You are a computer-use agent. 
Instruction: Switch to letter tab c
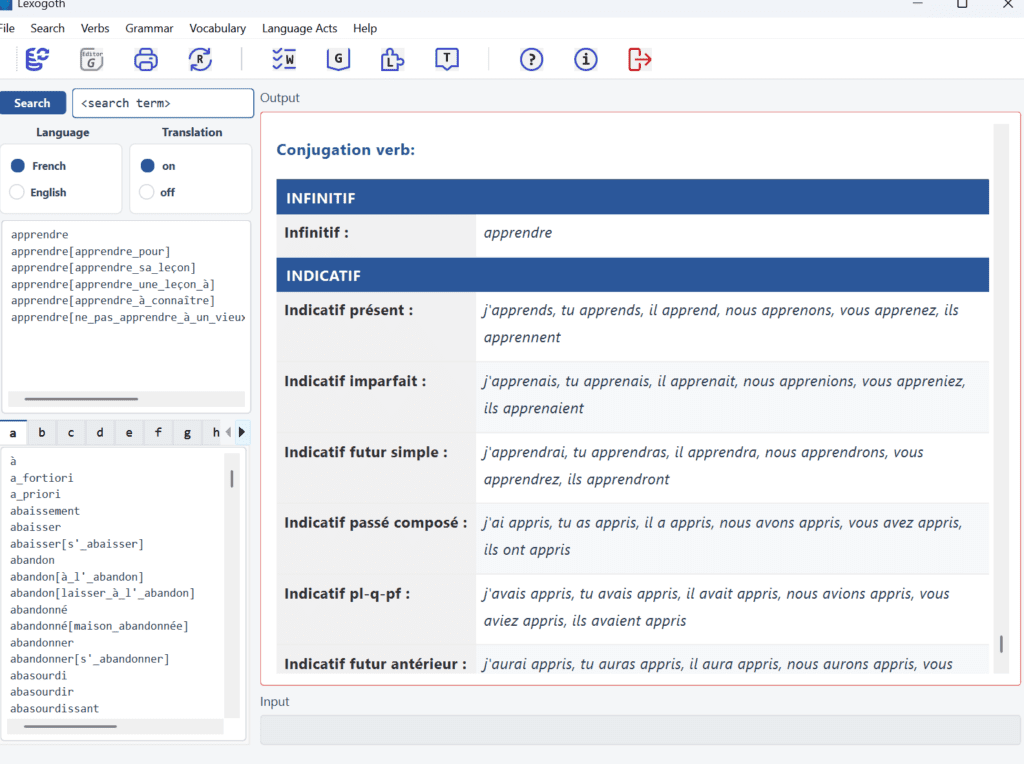tap(71, 432)
